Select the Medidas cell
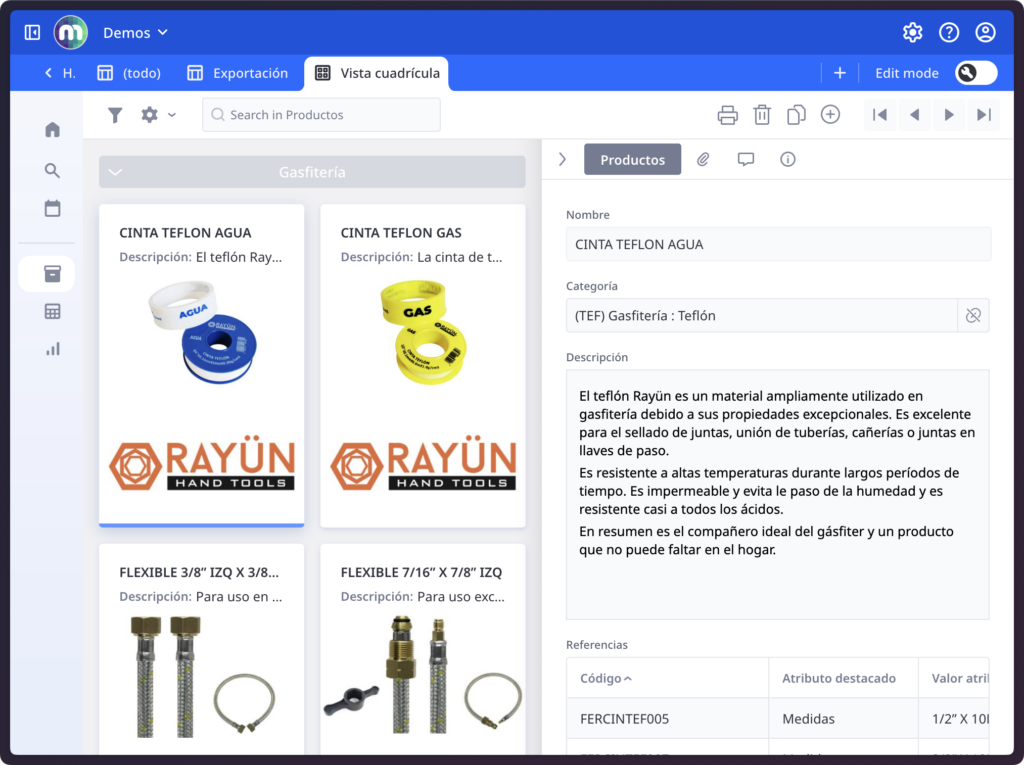Image resolution: width=1024 pixels, height=765 pixels. 843,719
